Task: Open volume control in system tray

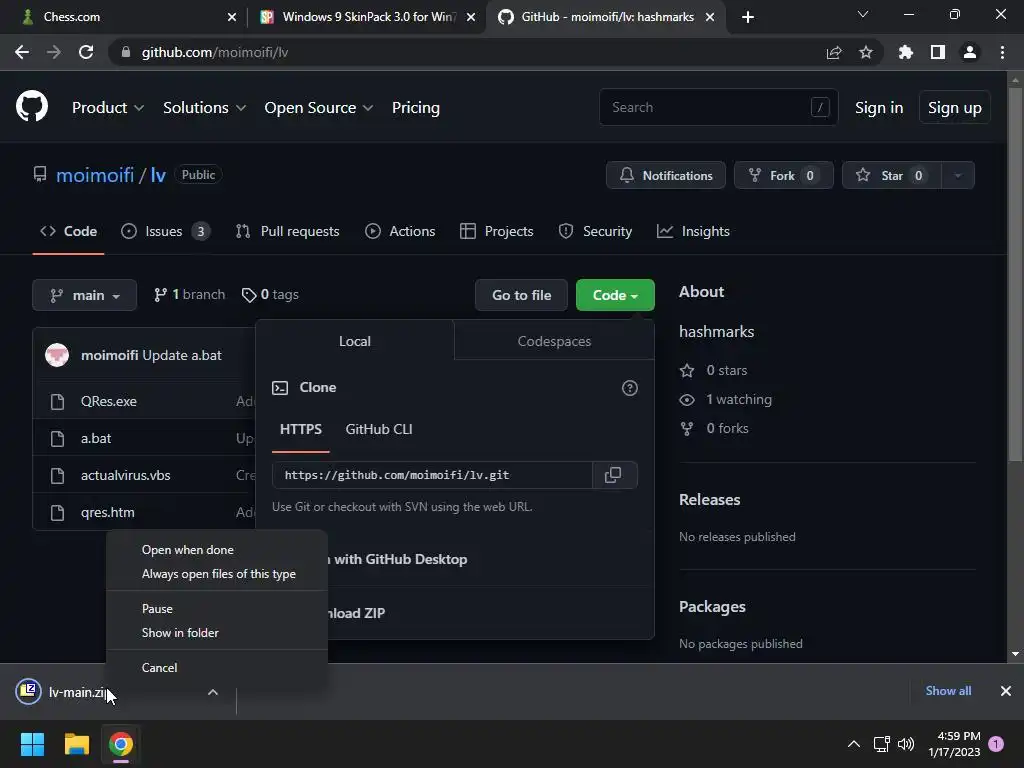Action: tap(906, 744)
